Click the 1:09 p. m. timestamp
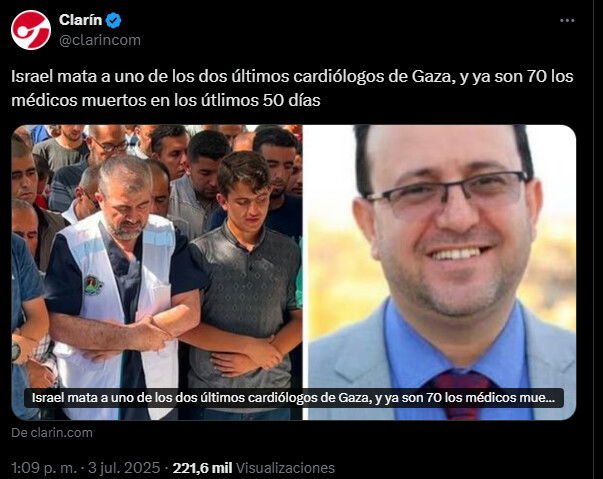Viewport: 603px width, 479px height. pos(44,468)
